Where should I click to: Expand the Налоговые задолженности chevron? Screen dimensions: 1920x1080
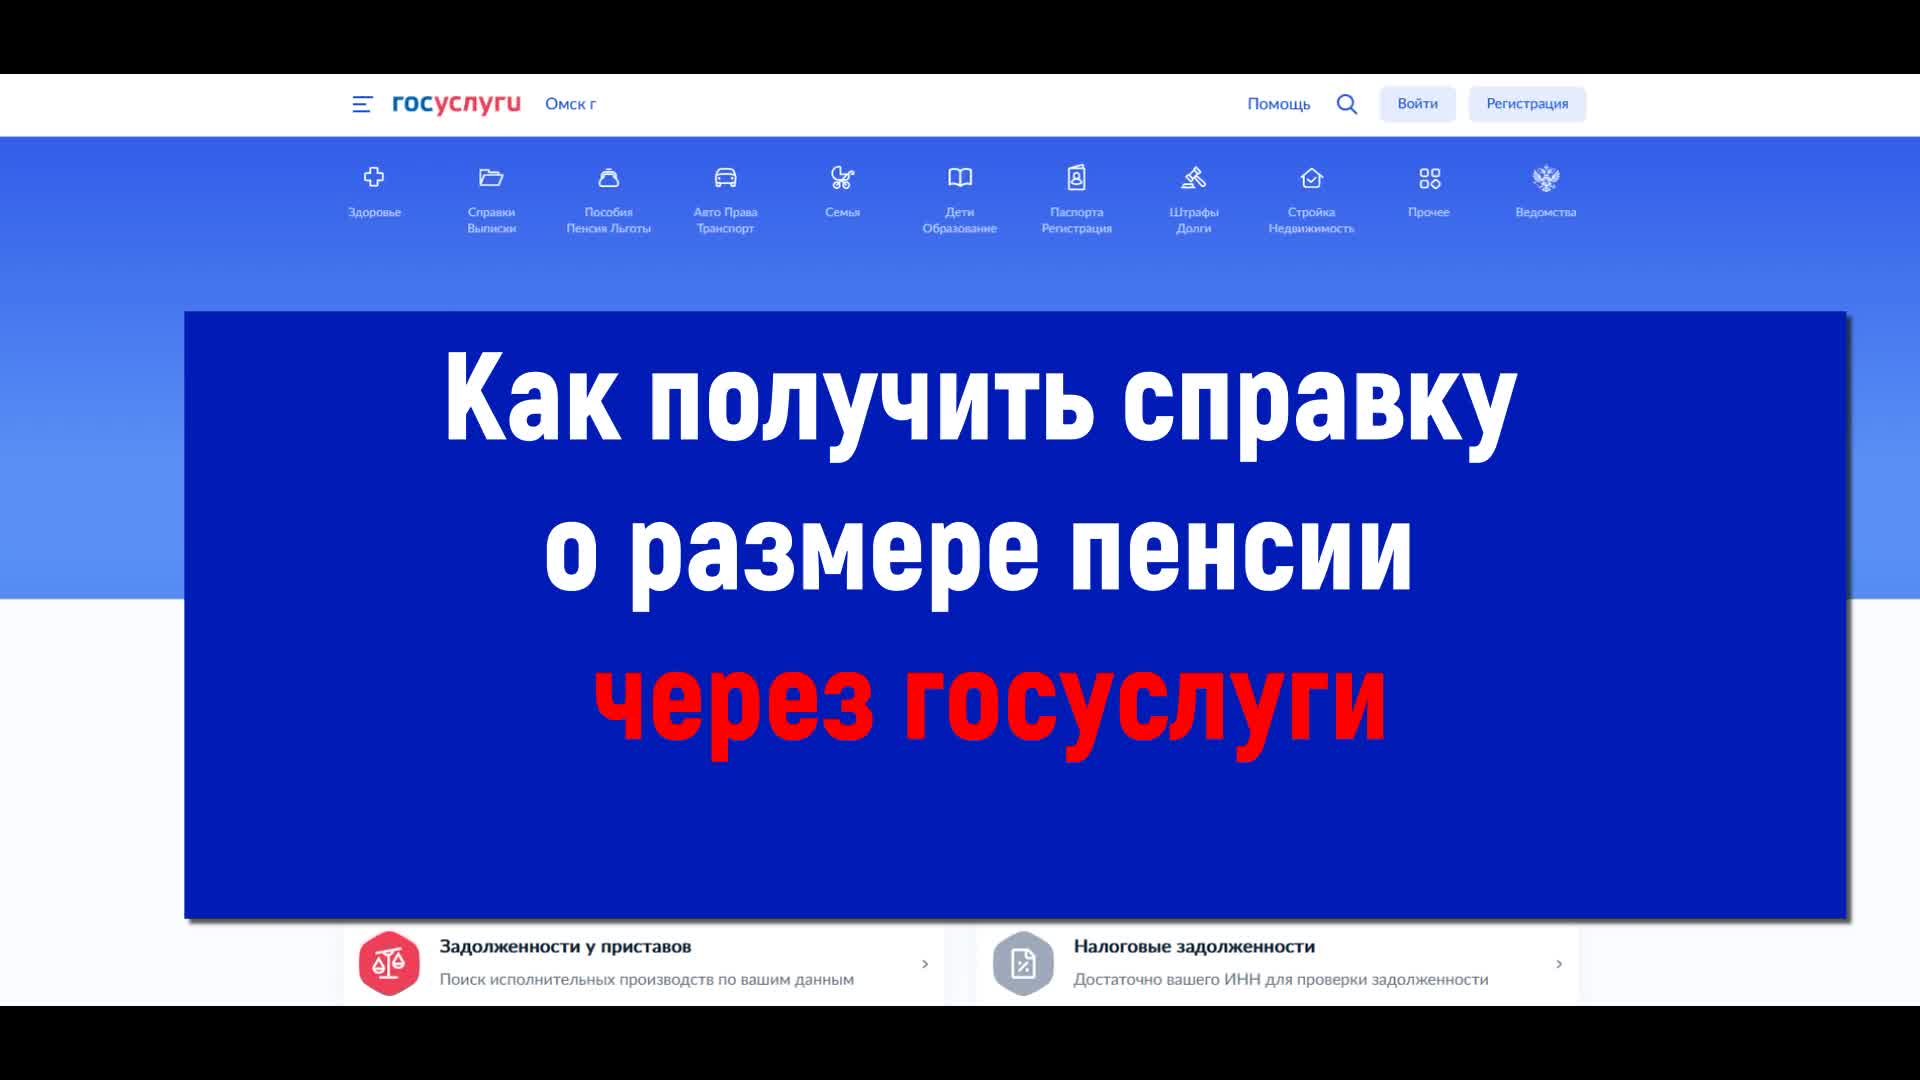(x=1559, y=964)
